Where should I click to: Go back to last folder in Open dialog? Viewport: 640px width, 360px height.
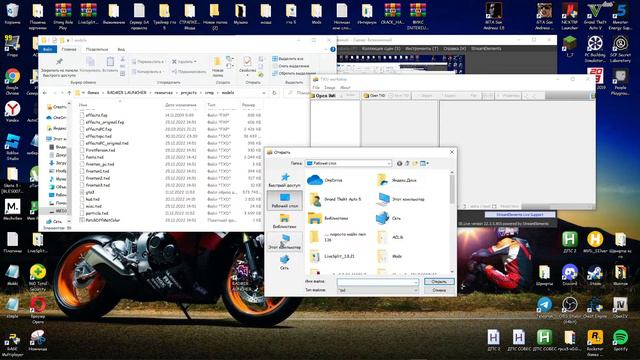point(399,163)
